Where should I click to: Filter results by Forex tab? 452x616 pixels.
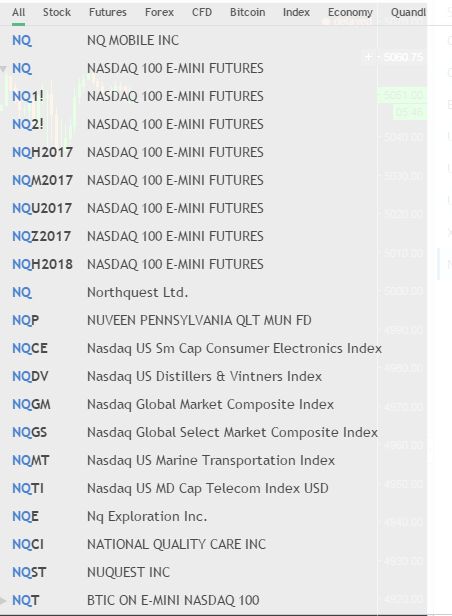tap(159, 13)
